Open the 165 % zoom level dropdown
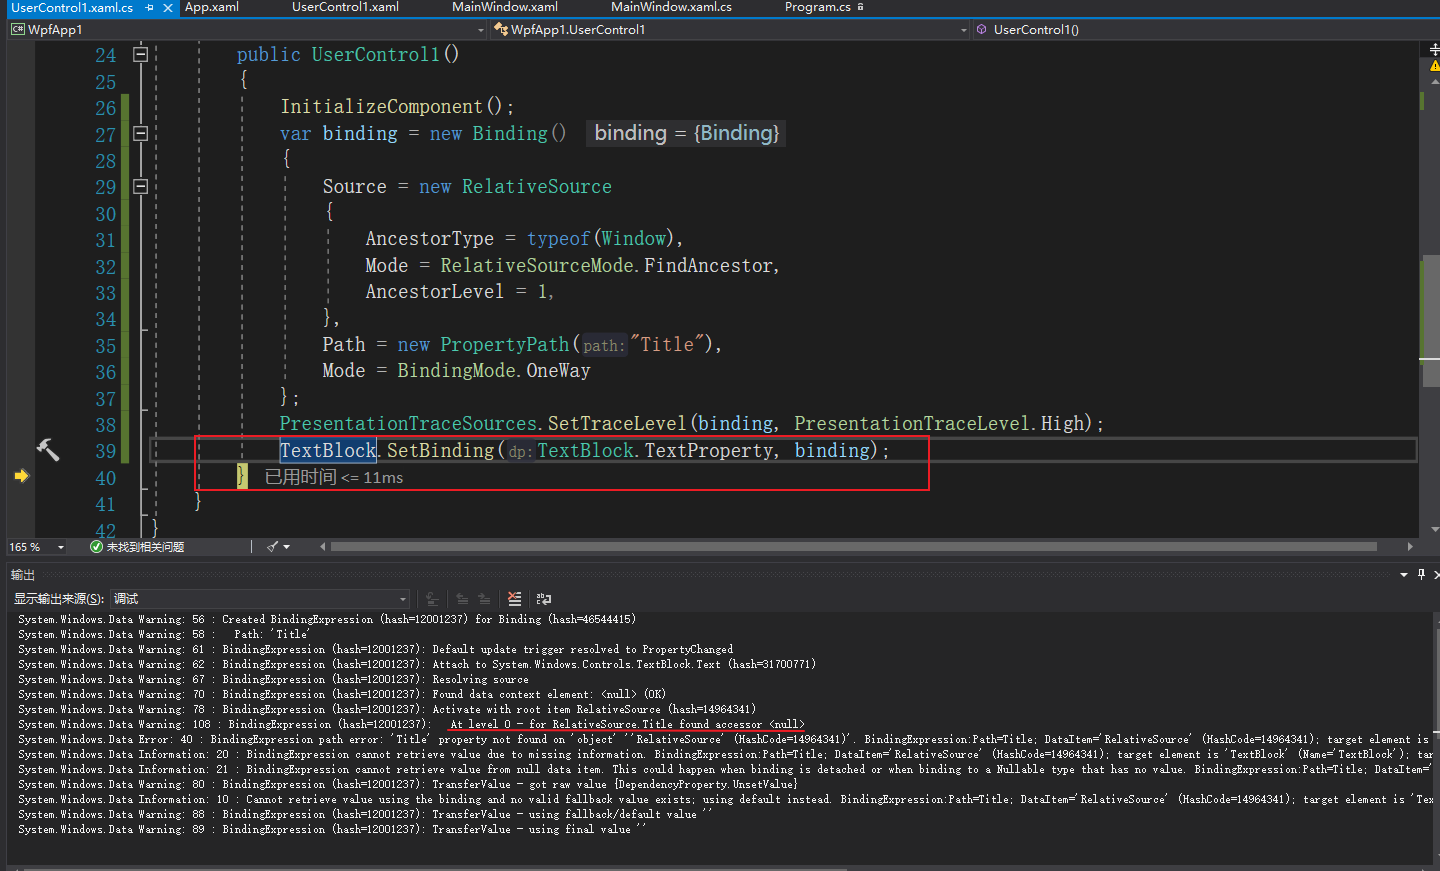Viewport: 1440px width, 871px height. (x=61, y=547)
